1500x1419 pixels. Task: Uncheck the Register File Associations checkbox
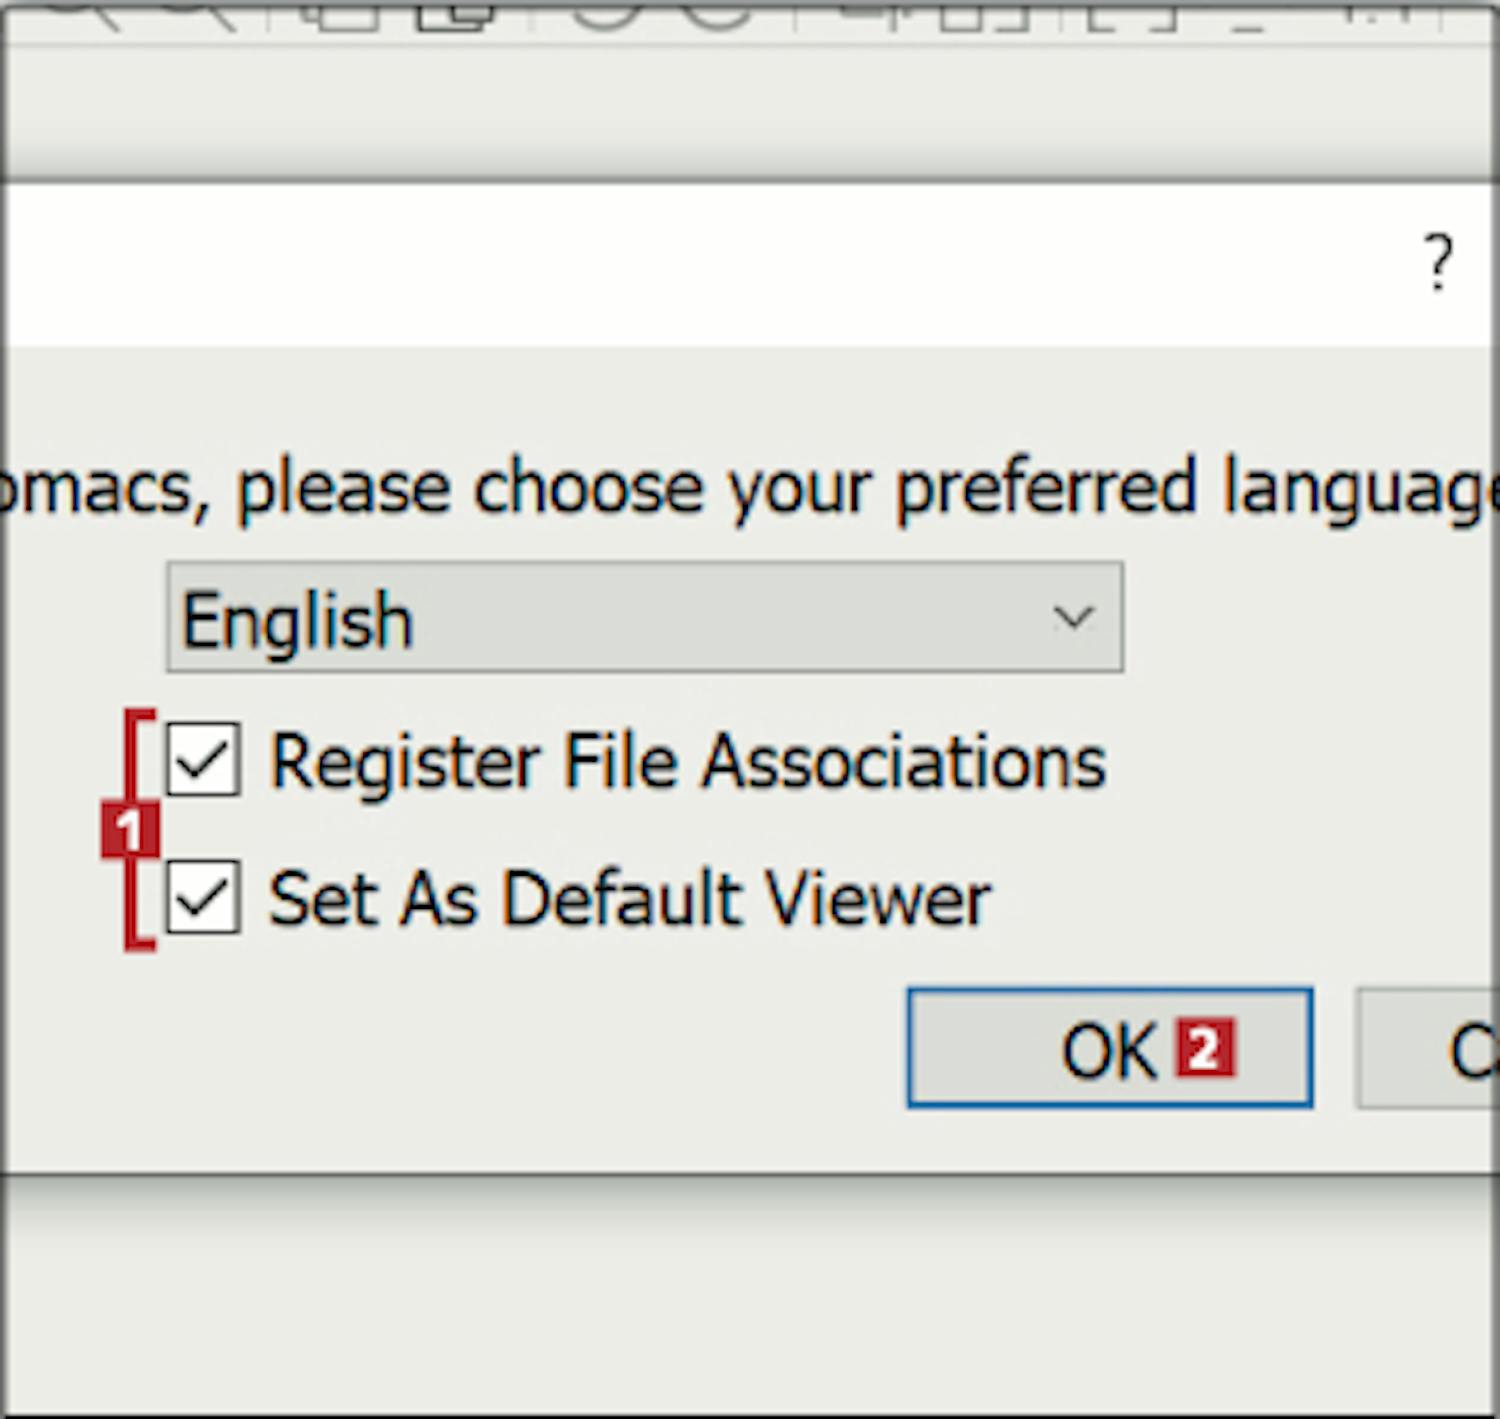203,760
